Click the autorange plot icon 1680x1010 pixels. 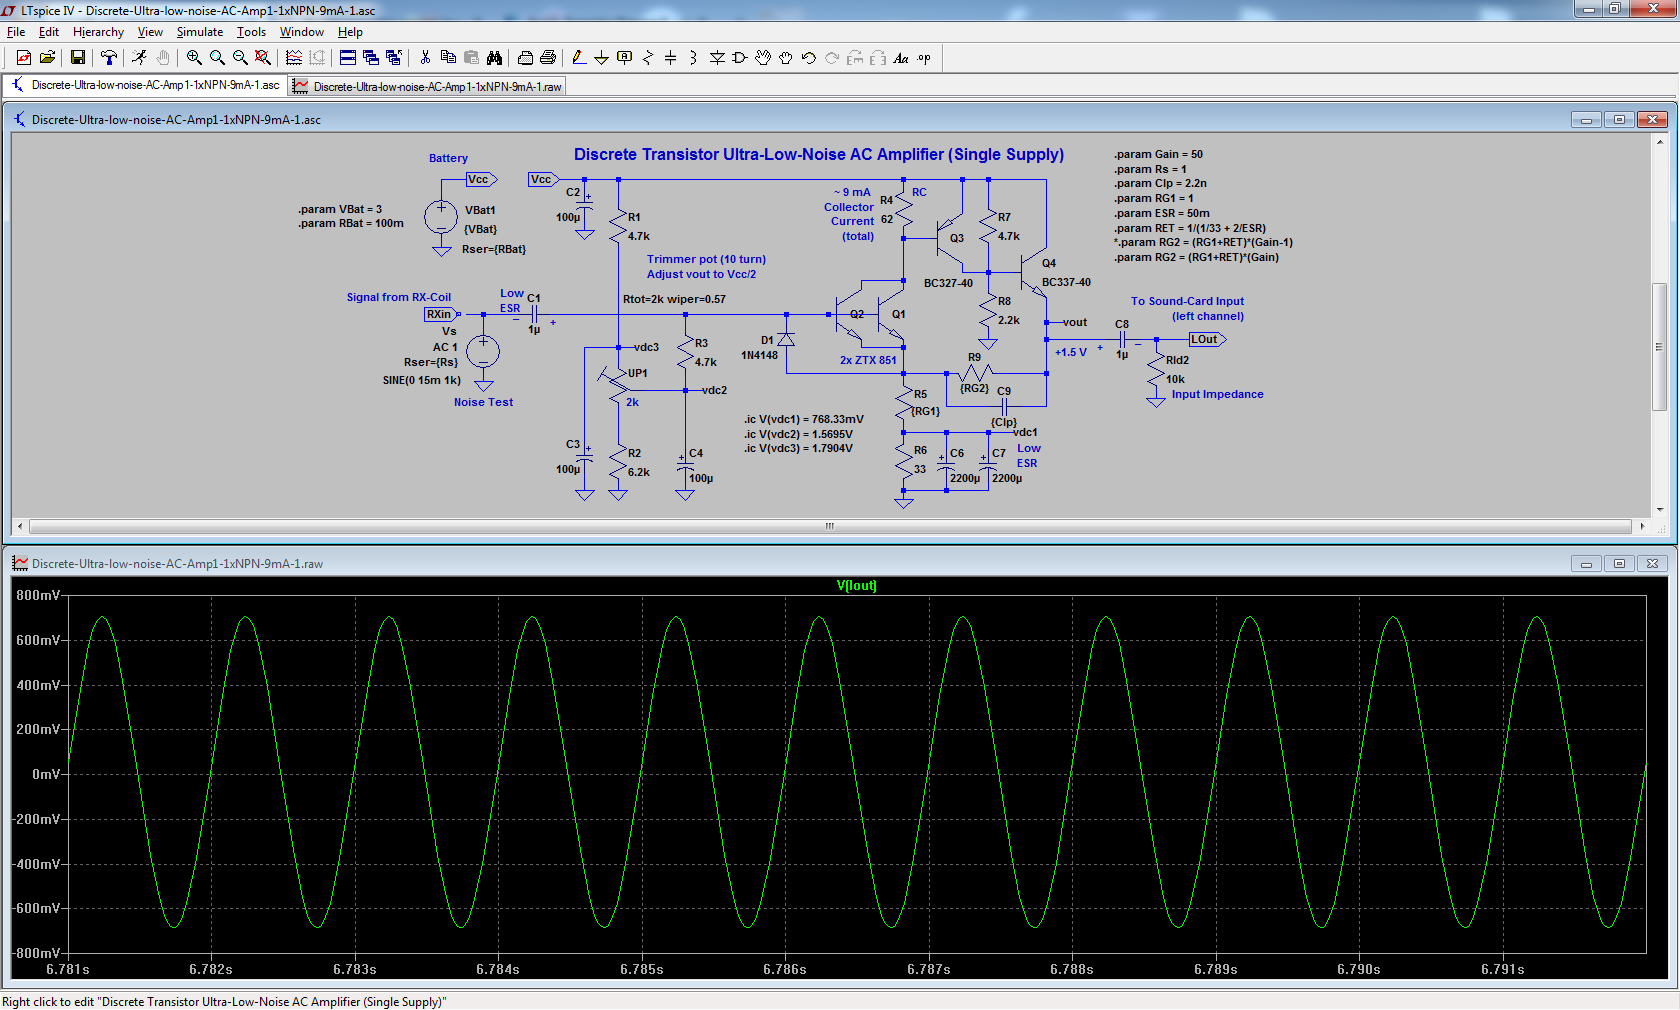click(294, 58)
